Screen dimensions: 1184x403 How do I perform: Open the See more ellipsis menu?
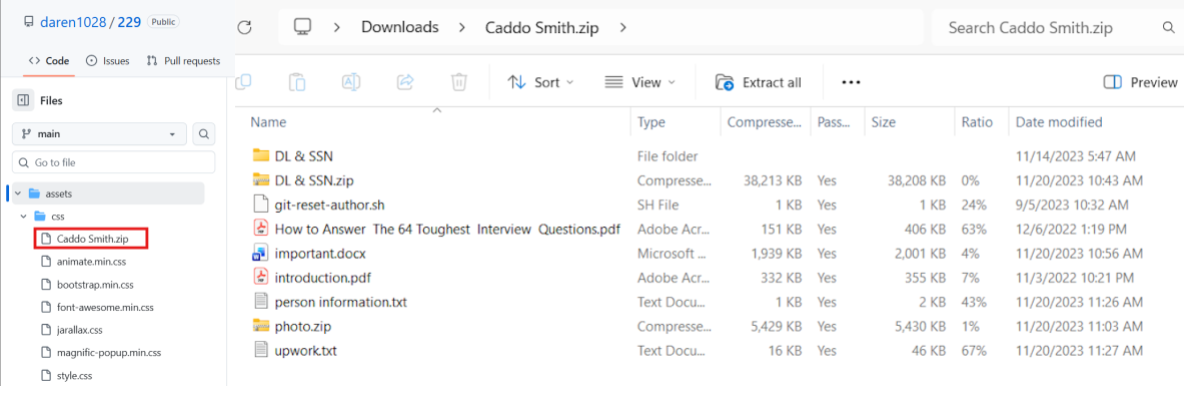coord(851,82)
